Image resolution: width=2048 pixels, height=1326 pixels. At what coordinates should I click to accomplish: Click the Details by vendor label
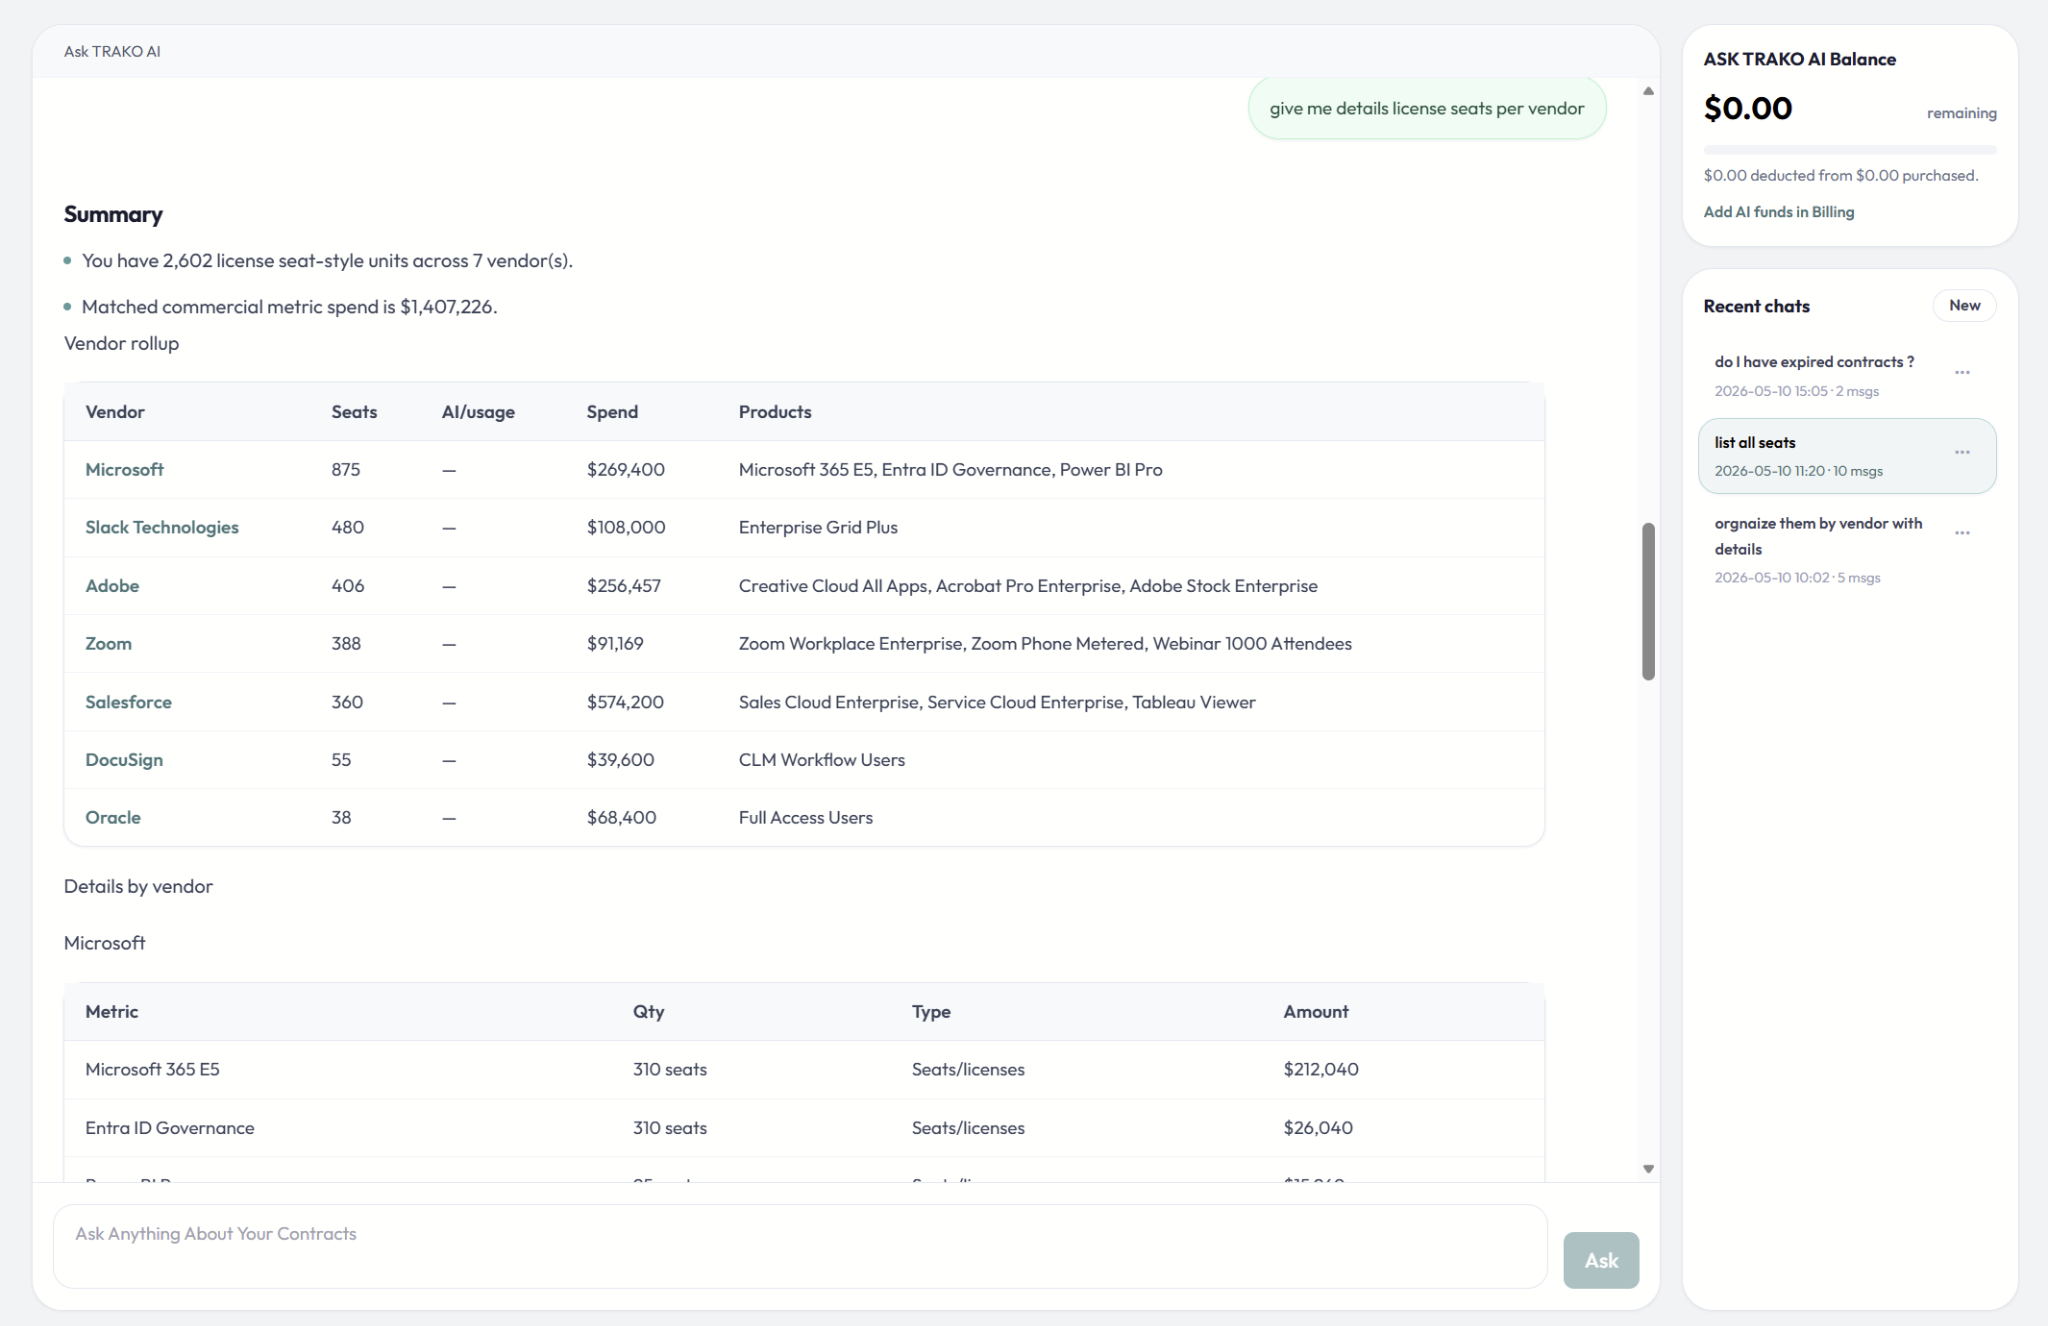pos(138,886)
